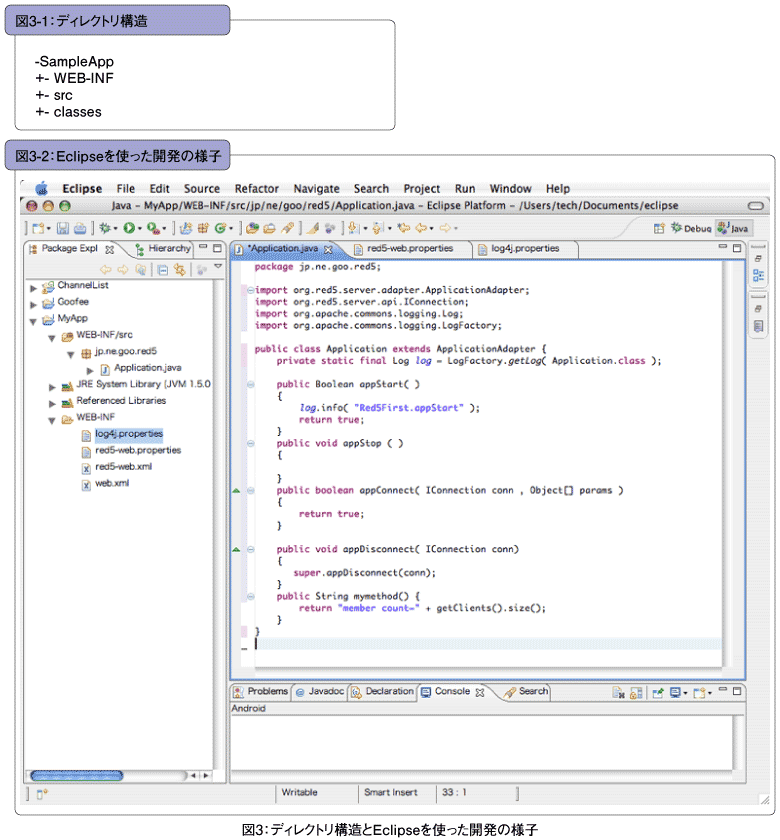The height and width of the screenshot is (840, 780).
Task: Click the New Java Package icon
Action: (203, 228)
